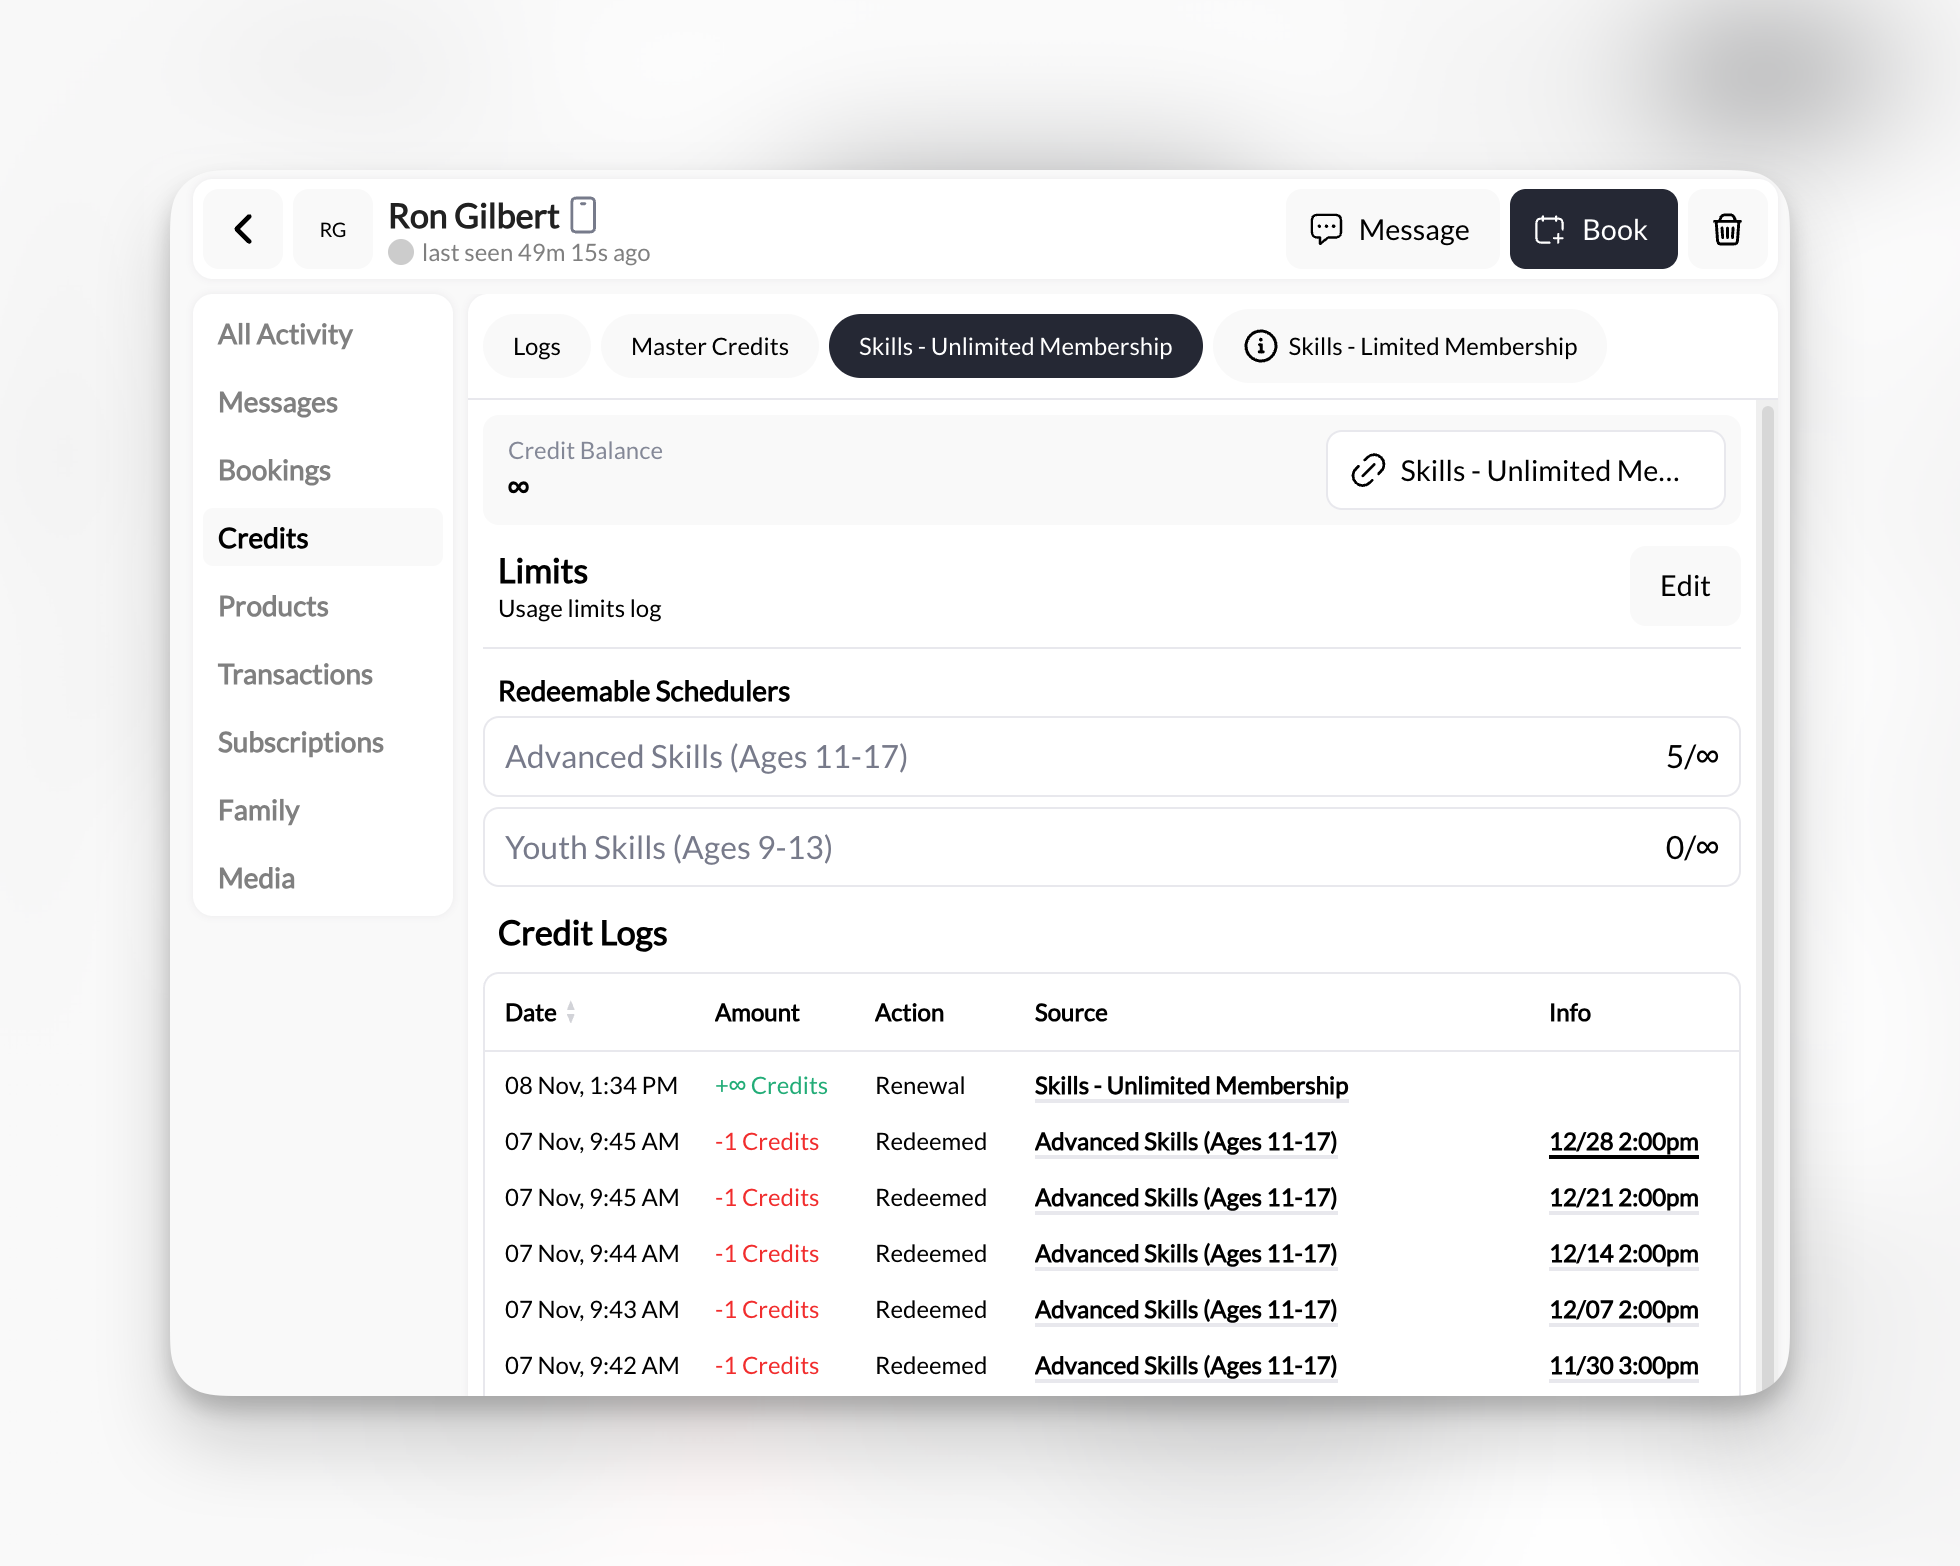Click the RG avatar thumbnail
Image resolution: width=1960 pixels, height=1566 pixels.
pyautogui.click(x=333, y=229)
